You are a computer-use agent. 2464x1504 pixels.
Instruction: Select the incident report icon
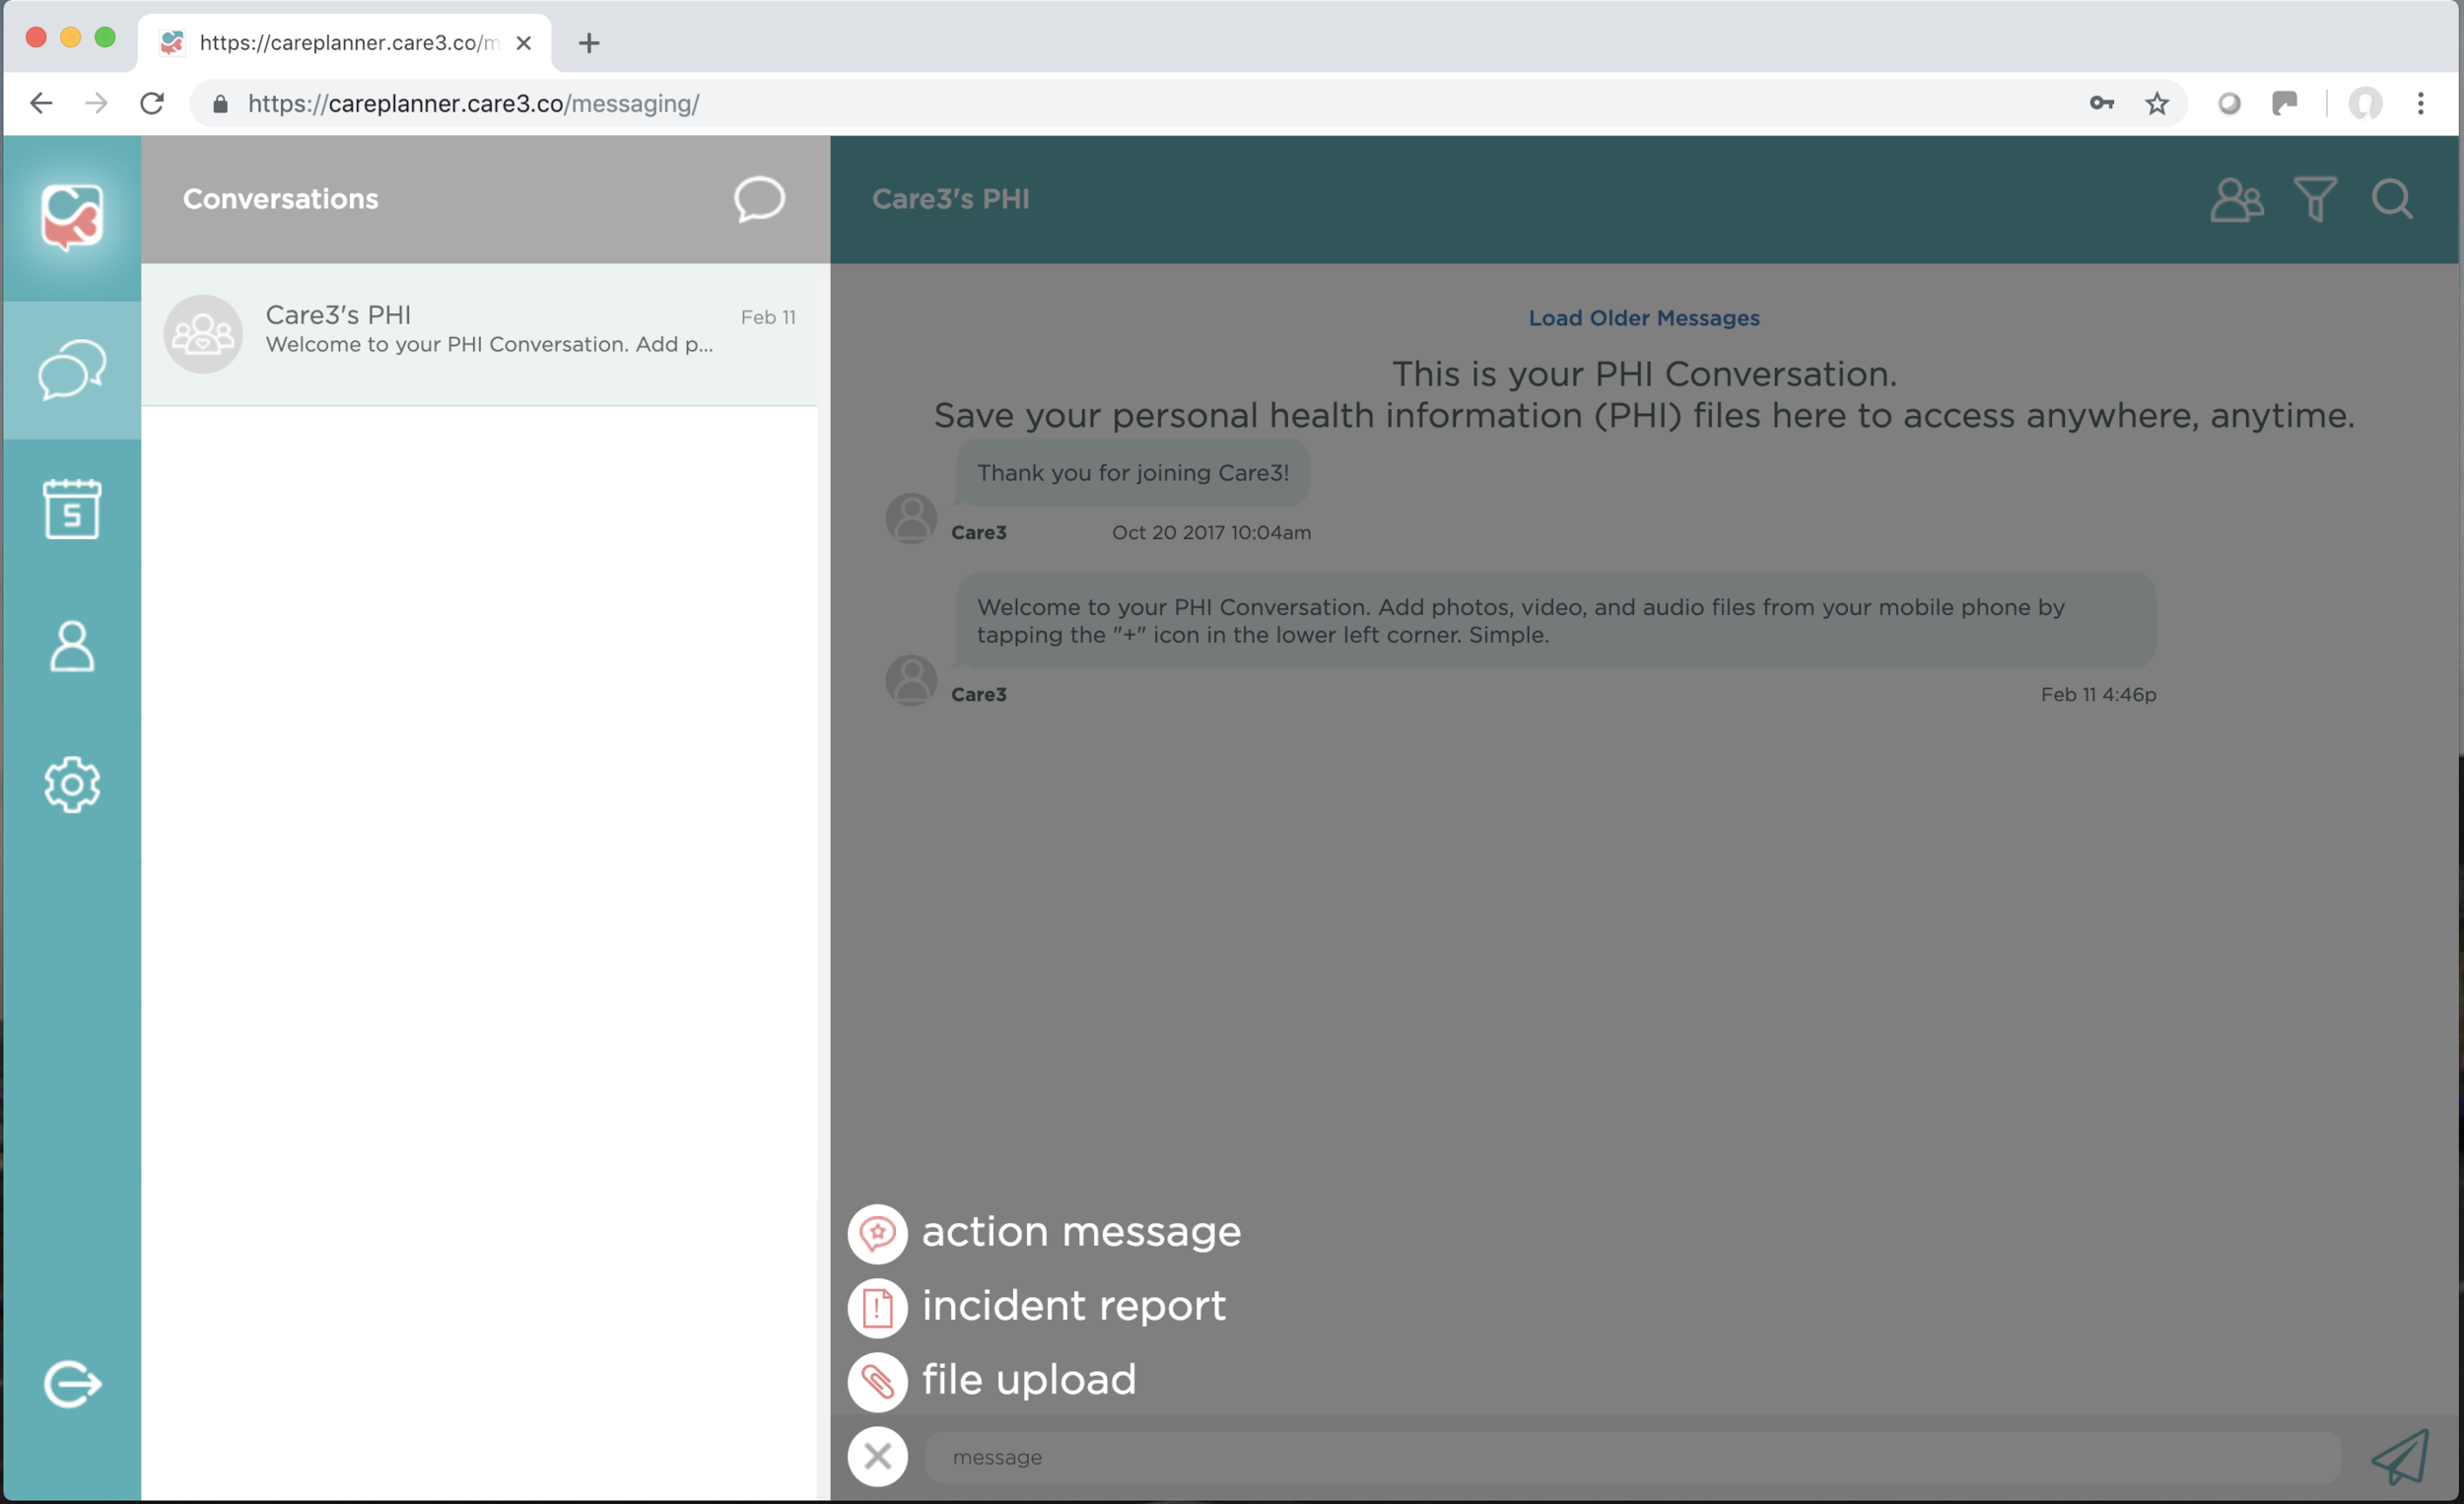tap(877, 1308)
